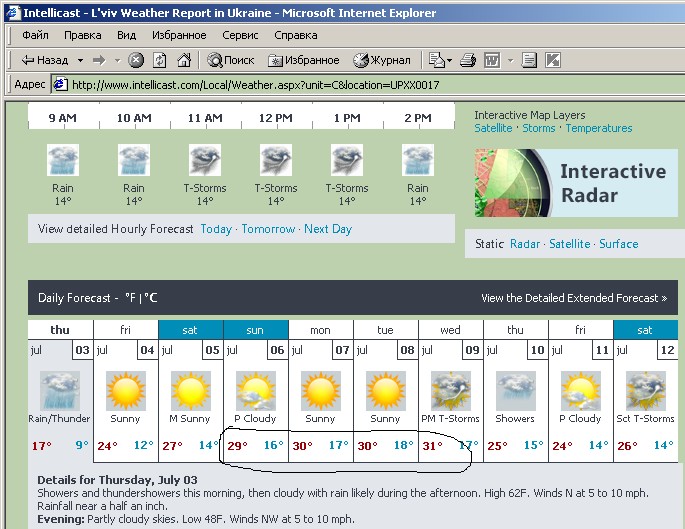Switch daily forecast to °F
This screenshot has width=685, height=529.
(130, 297)
